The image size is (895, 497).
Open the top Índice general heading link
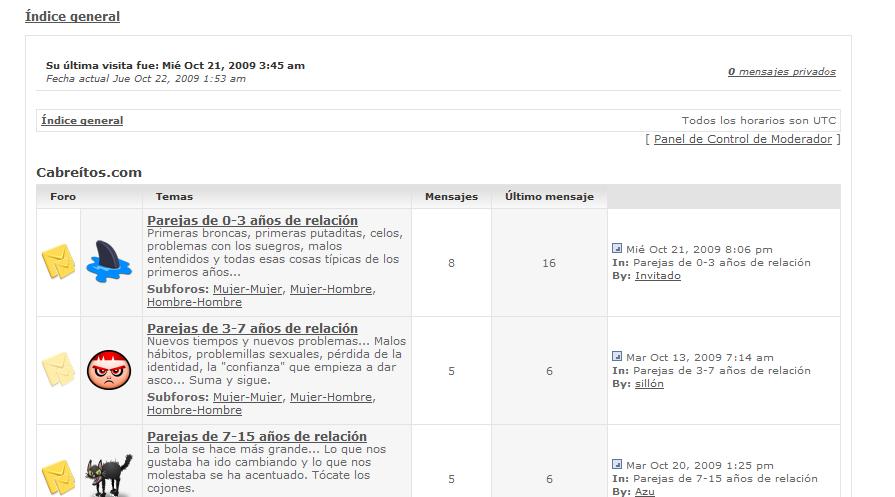72,16
